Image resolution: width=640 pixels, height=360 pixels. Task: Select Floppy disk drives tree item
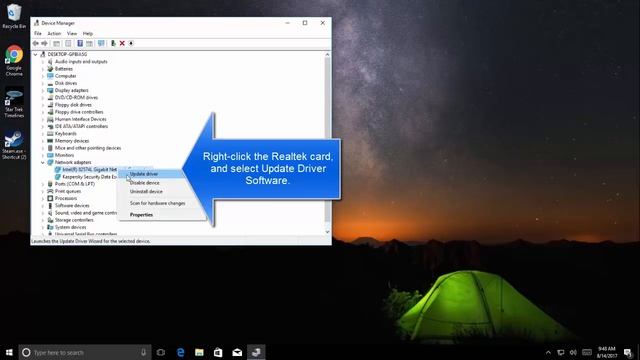(x=73, y=105)
